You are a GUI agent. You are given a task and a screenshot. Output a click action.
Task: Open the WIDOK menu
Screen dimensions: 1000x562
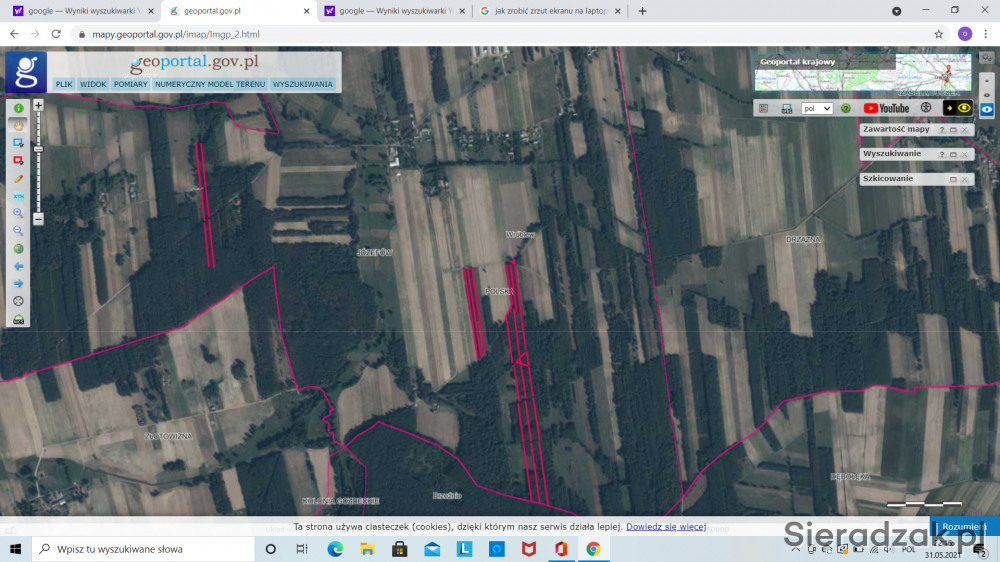point(93,85)
